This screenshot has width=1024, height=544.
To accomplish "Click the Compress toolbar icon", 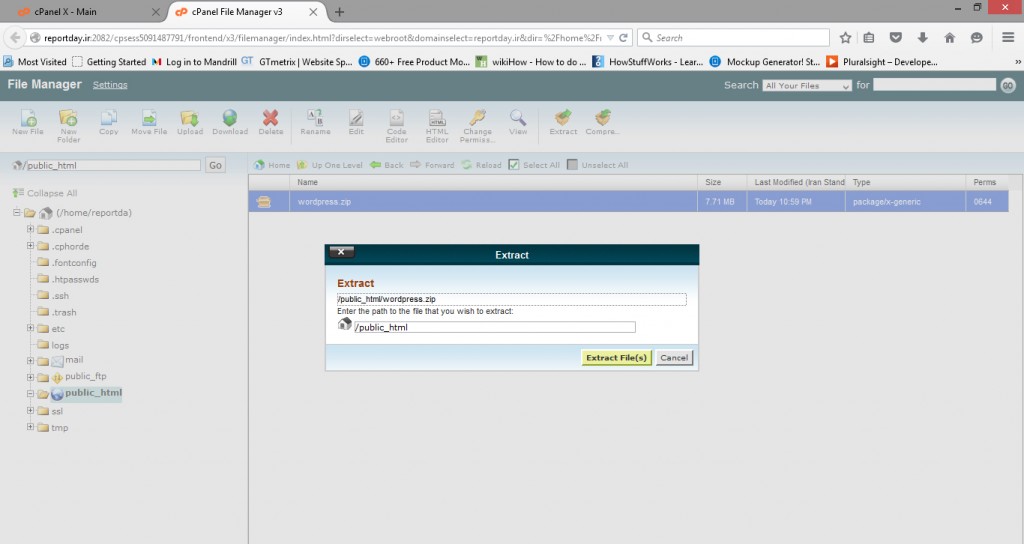I will pyautogui.click(x=602, y=119).
